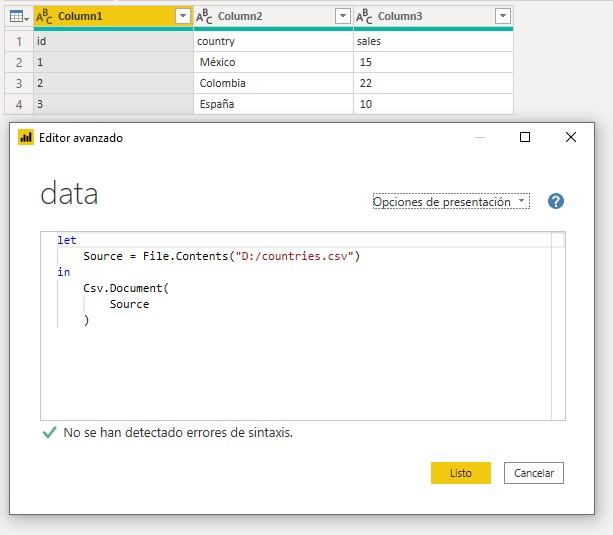Maximize the Editor avanzado dialog
613x535 pixels.
tap(525, 137)
